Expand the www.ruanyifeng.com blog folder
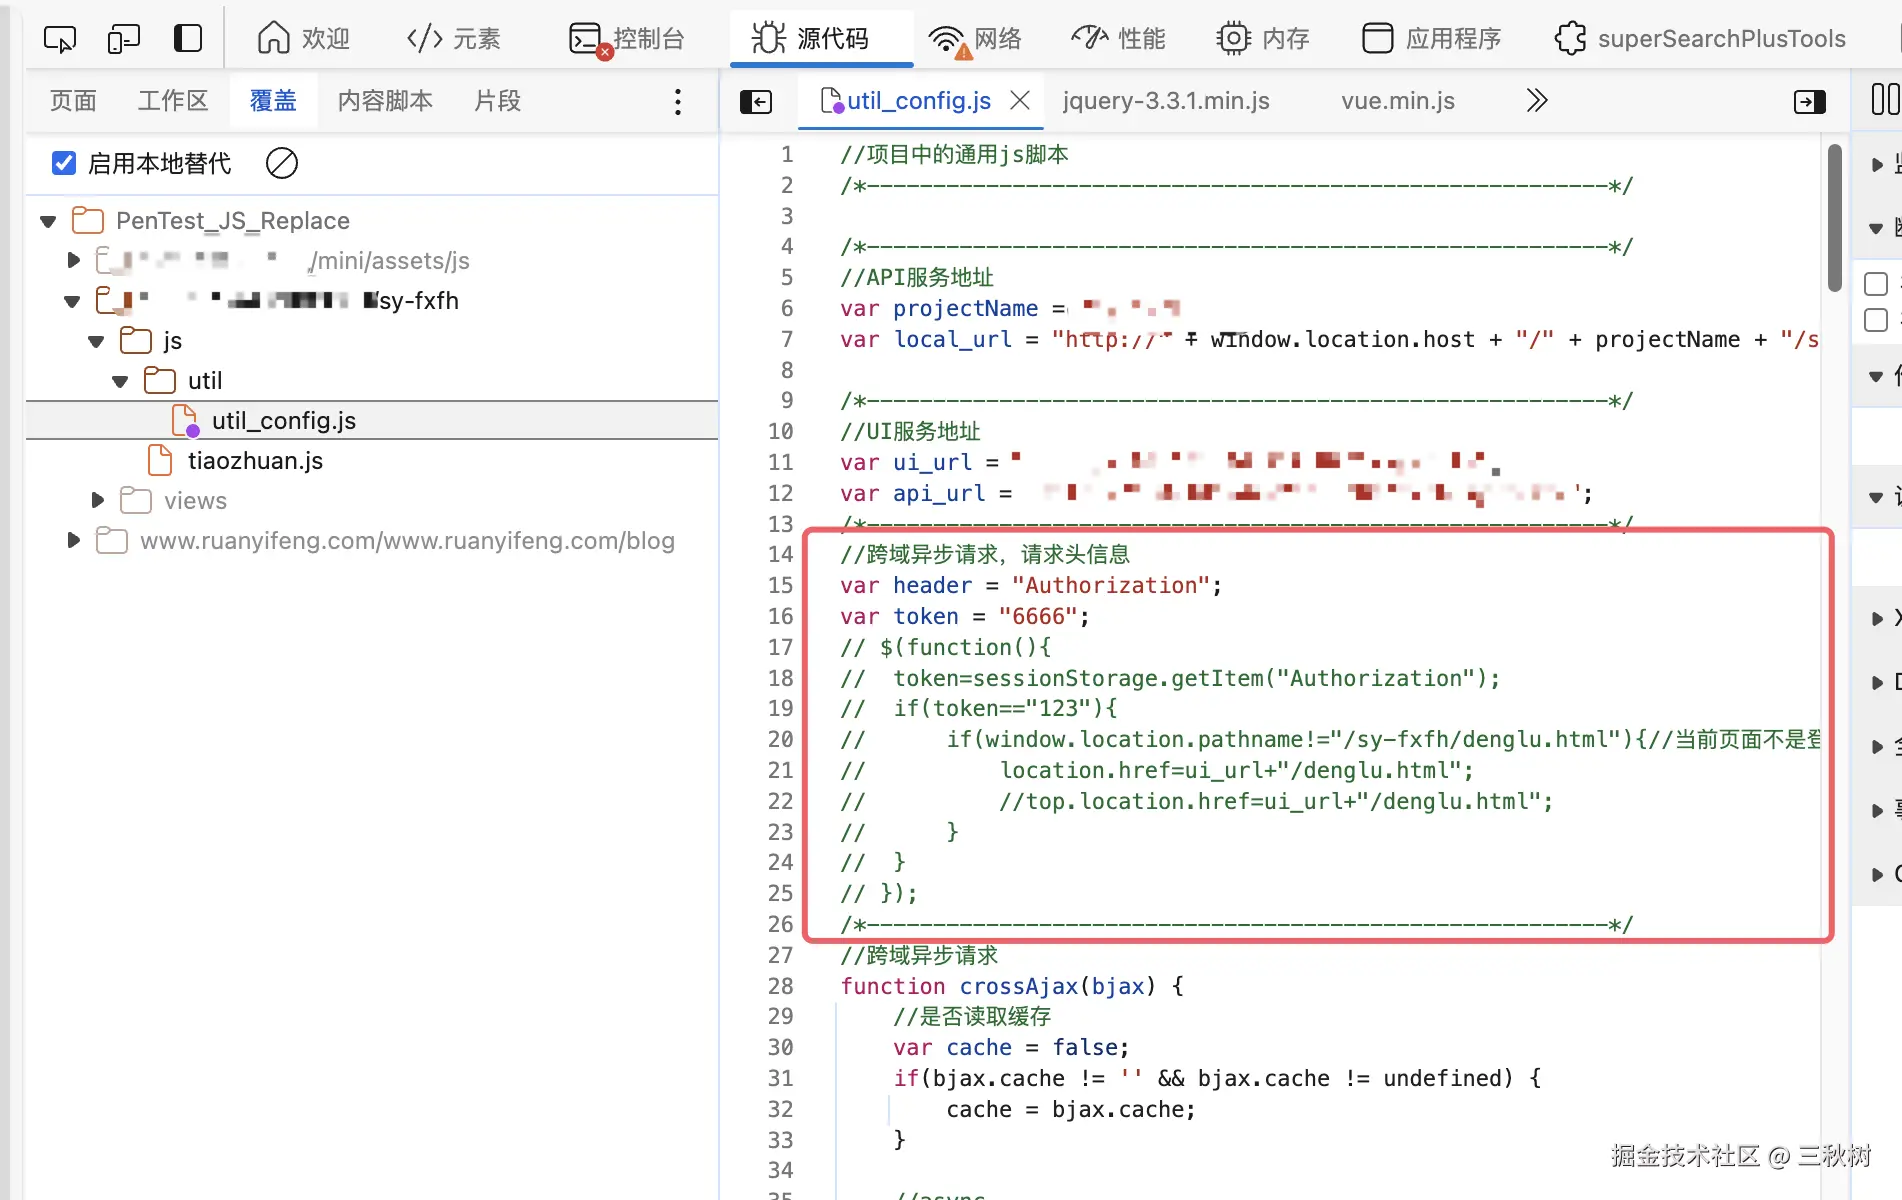The height and width of the screenshot is (1200, 1902). click(x=73, y=541)
